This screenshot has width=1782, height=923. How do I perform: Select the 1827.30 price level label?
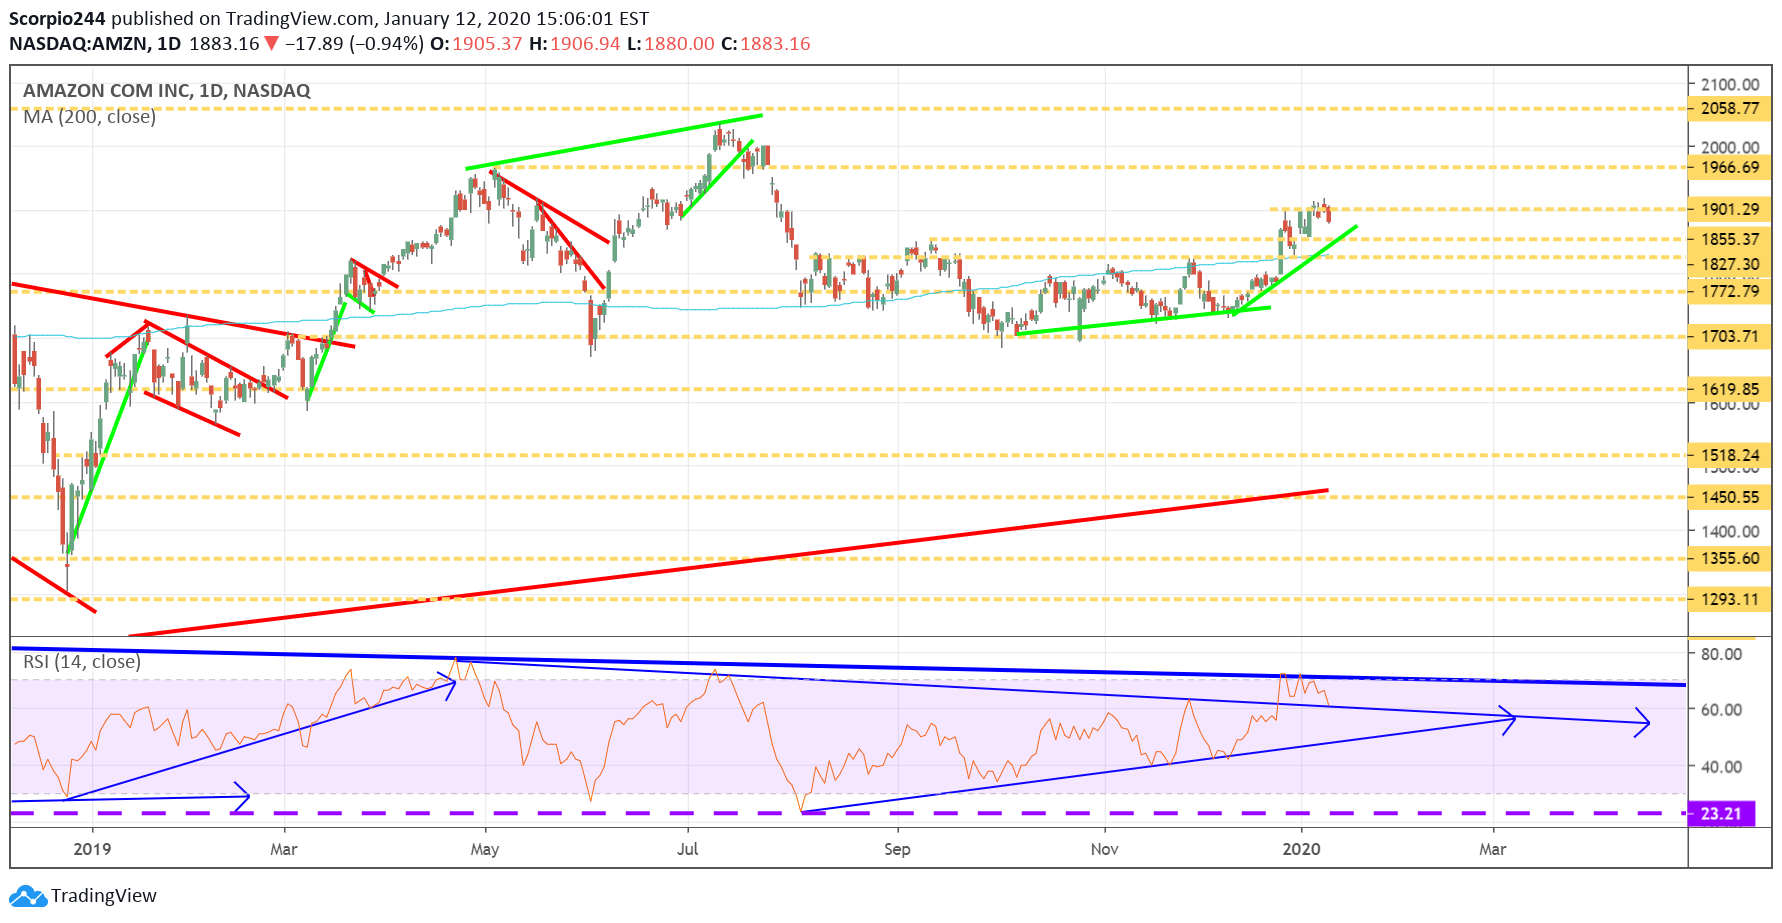[x=1730, y=265]
